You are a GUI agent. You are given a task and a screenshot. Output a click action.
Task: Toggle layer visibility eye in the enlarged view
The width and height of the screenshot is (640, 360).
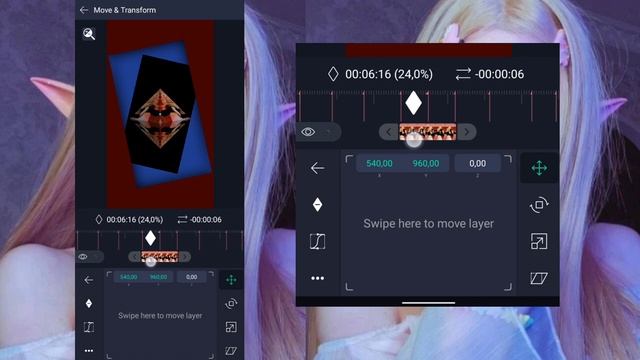[x=308, y=132]
